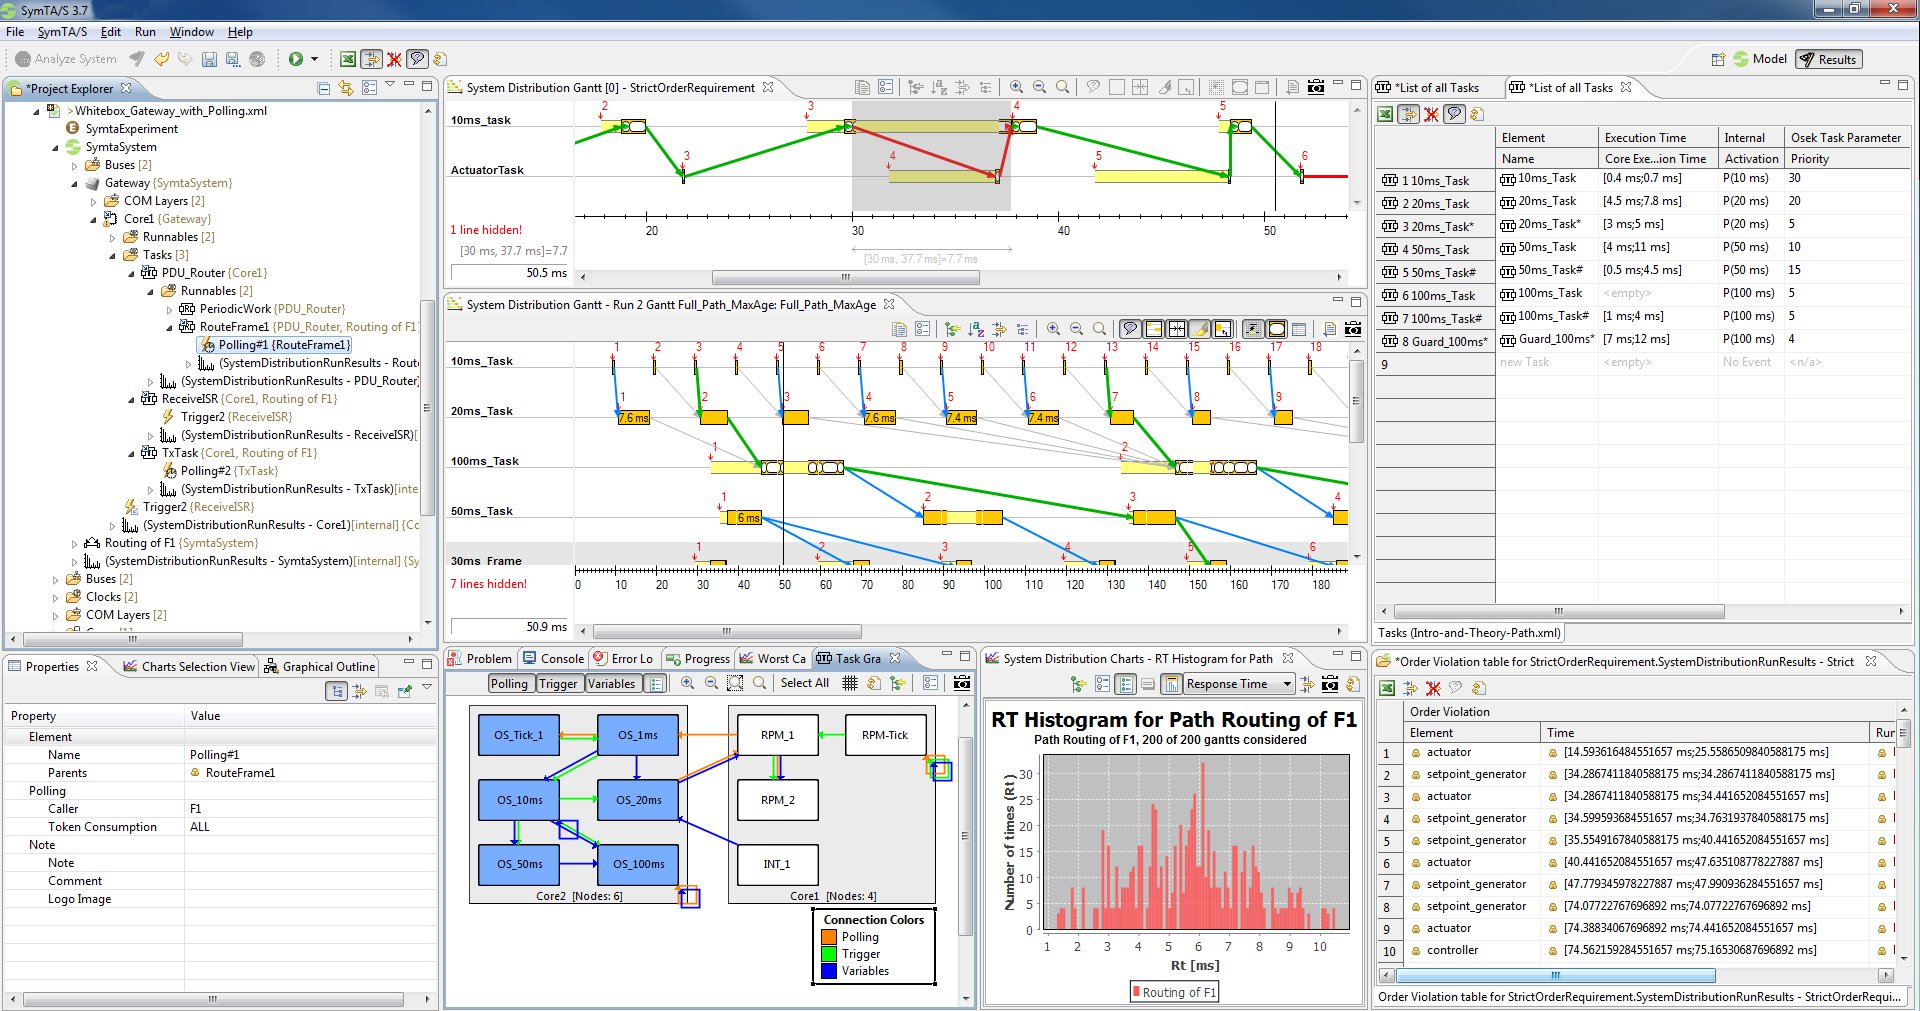Image resolution: width=1920 pixels, height=1011 pixels.
Task: Click the blue Variables color swatch in legend
Action: tap(828, 971)
